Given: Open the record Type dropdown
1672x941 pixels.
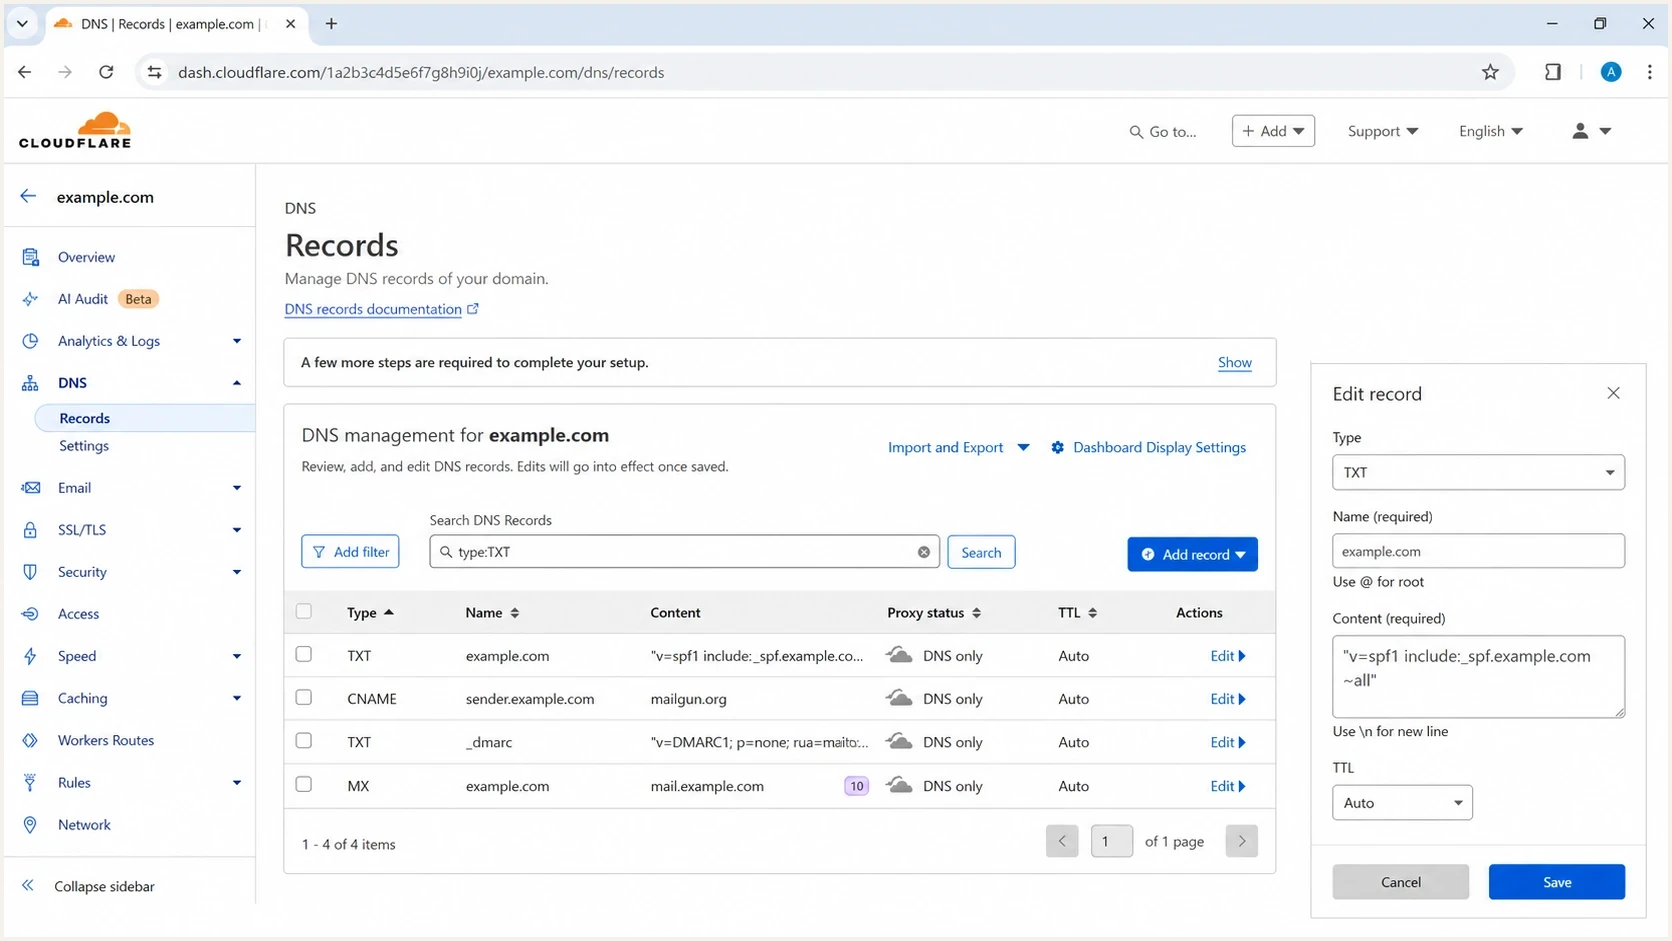Looking at the screenshot, I should 1478,472.
